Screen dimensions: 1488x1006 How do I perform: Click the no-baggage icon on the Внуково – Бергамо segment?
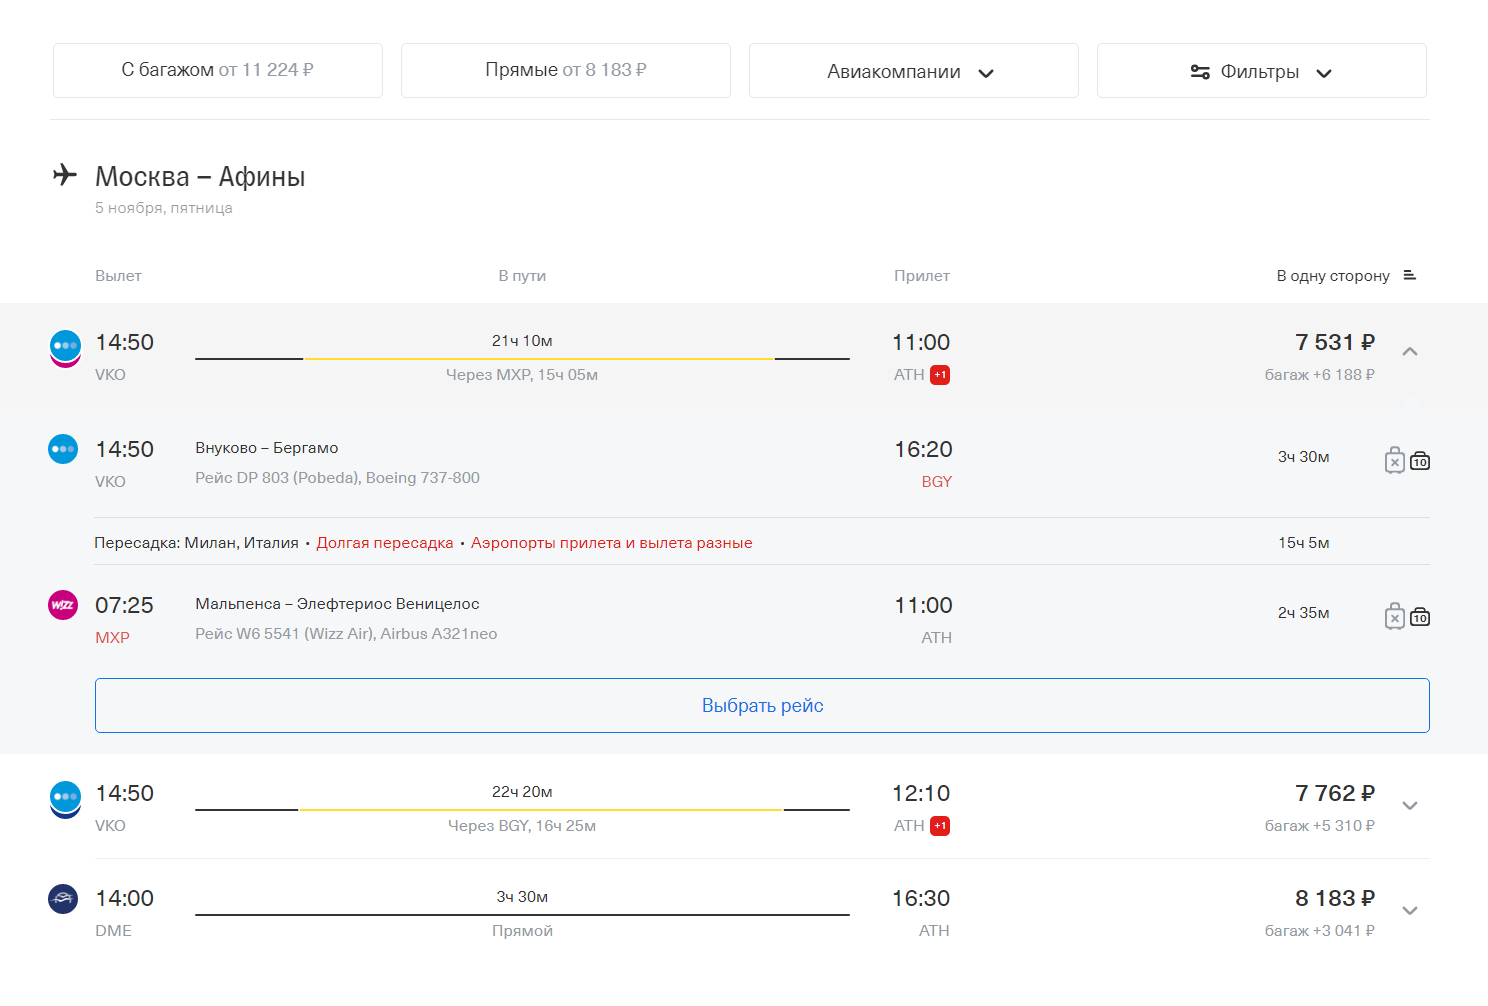[x=1395, y=460]
